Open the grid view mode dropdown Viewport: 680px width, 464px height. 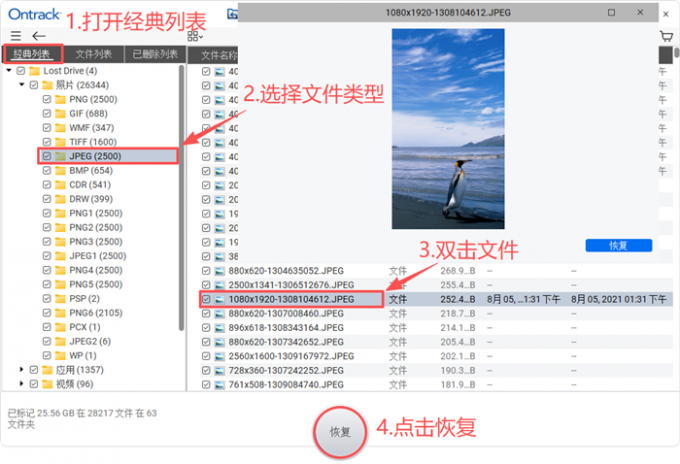pos(195,36)
